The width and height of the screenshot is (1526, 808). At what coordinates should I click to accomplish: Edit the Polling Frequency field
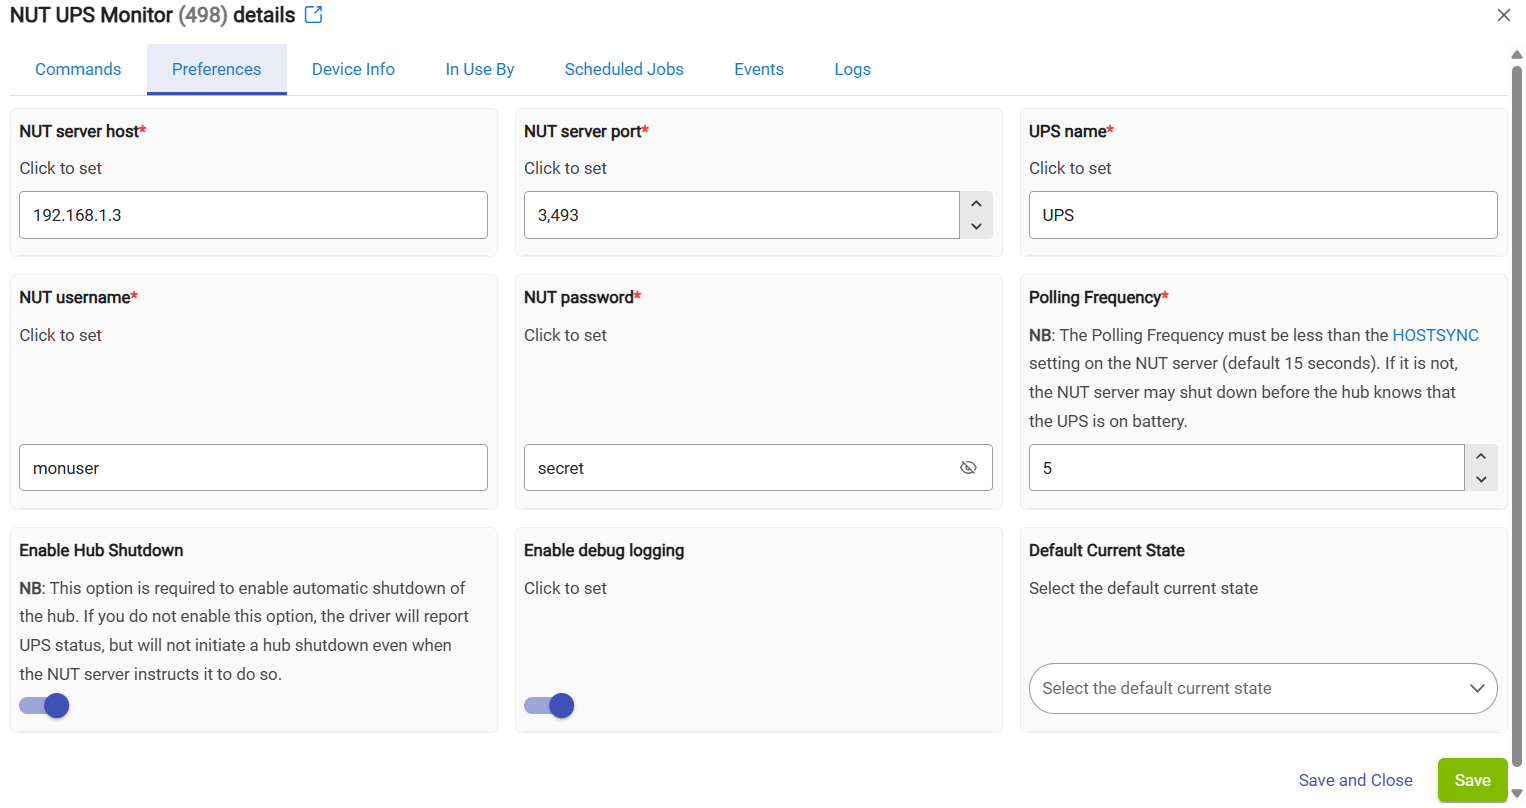(x=1246, y=468)
